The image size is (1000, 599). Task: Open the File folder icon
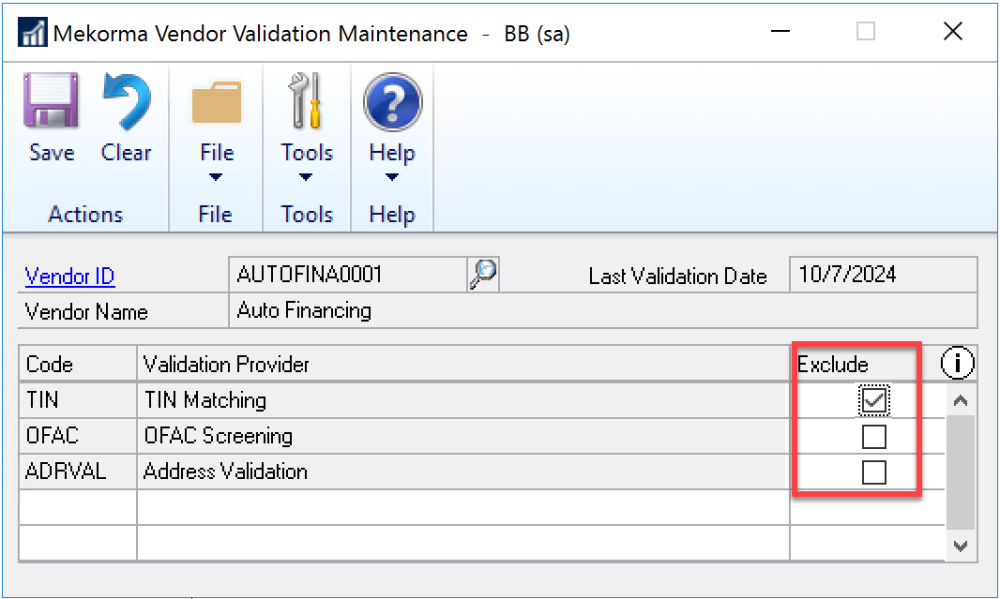216,104
